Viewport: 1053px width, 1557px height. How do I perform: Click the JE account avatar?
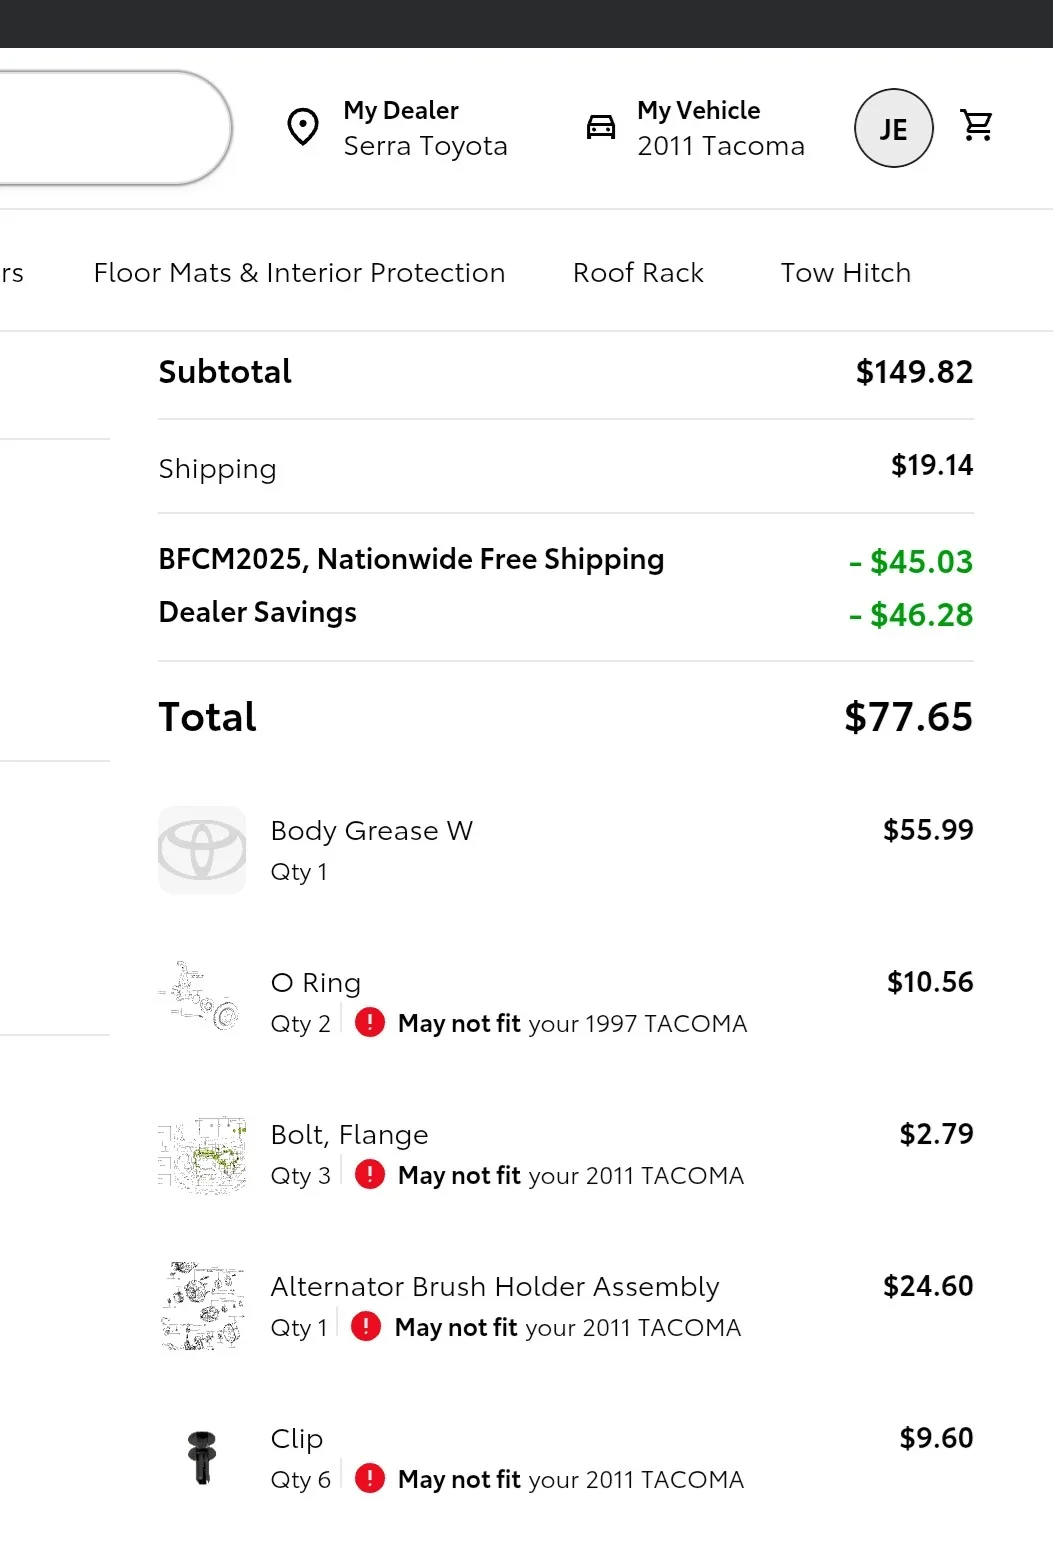pyautogui.click(x=893, y=128)
